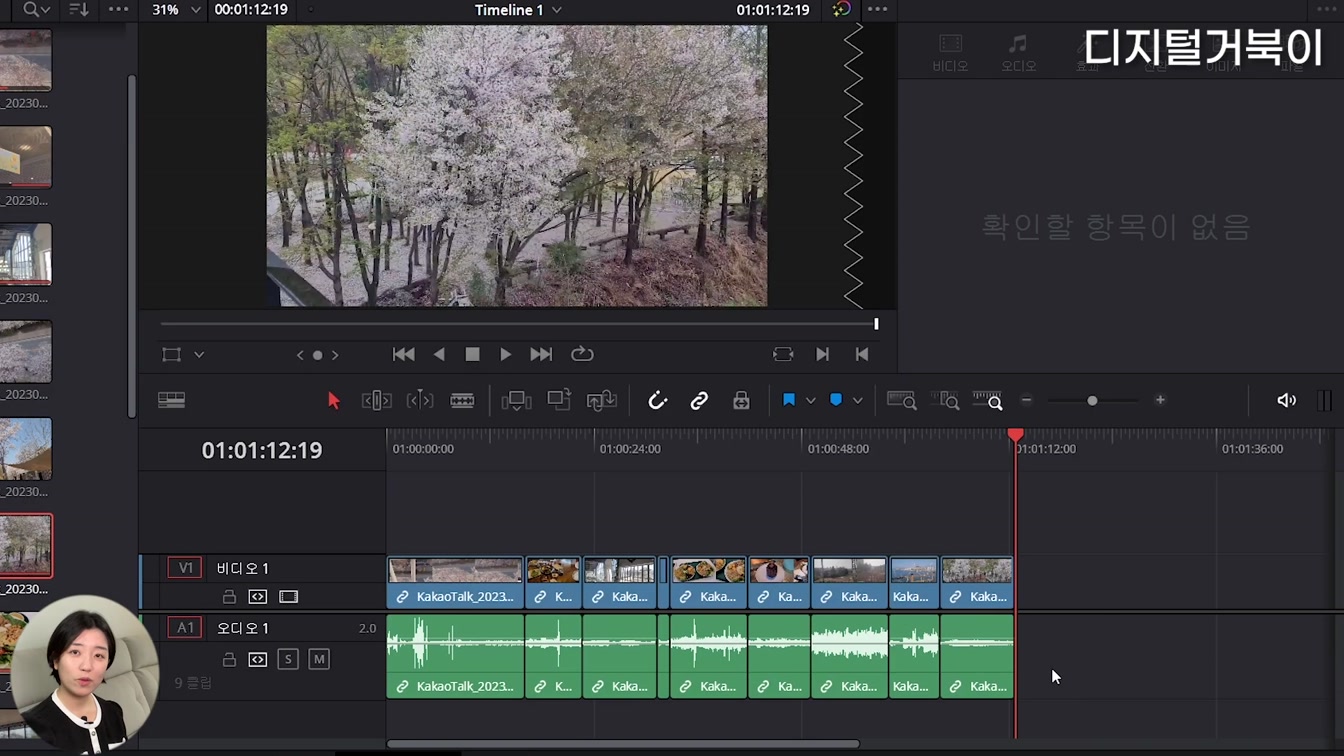Jump to last frame of timeline
This screenshot has width=1344, height=756.
pos(541,354)
